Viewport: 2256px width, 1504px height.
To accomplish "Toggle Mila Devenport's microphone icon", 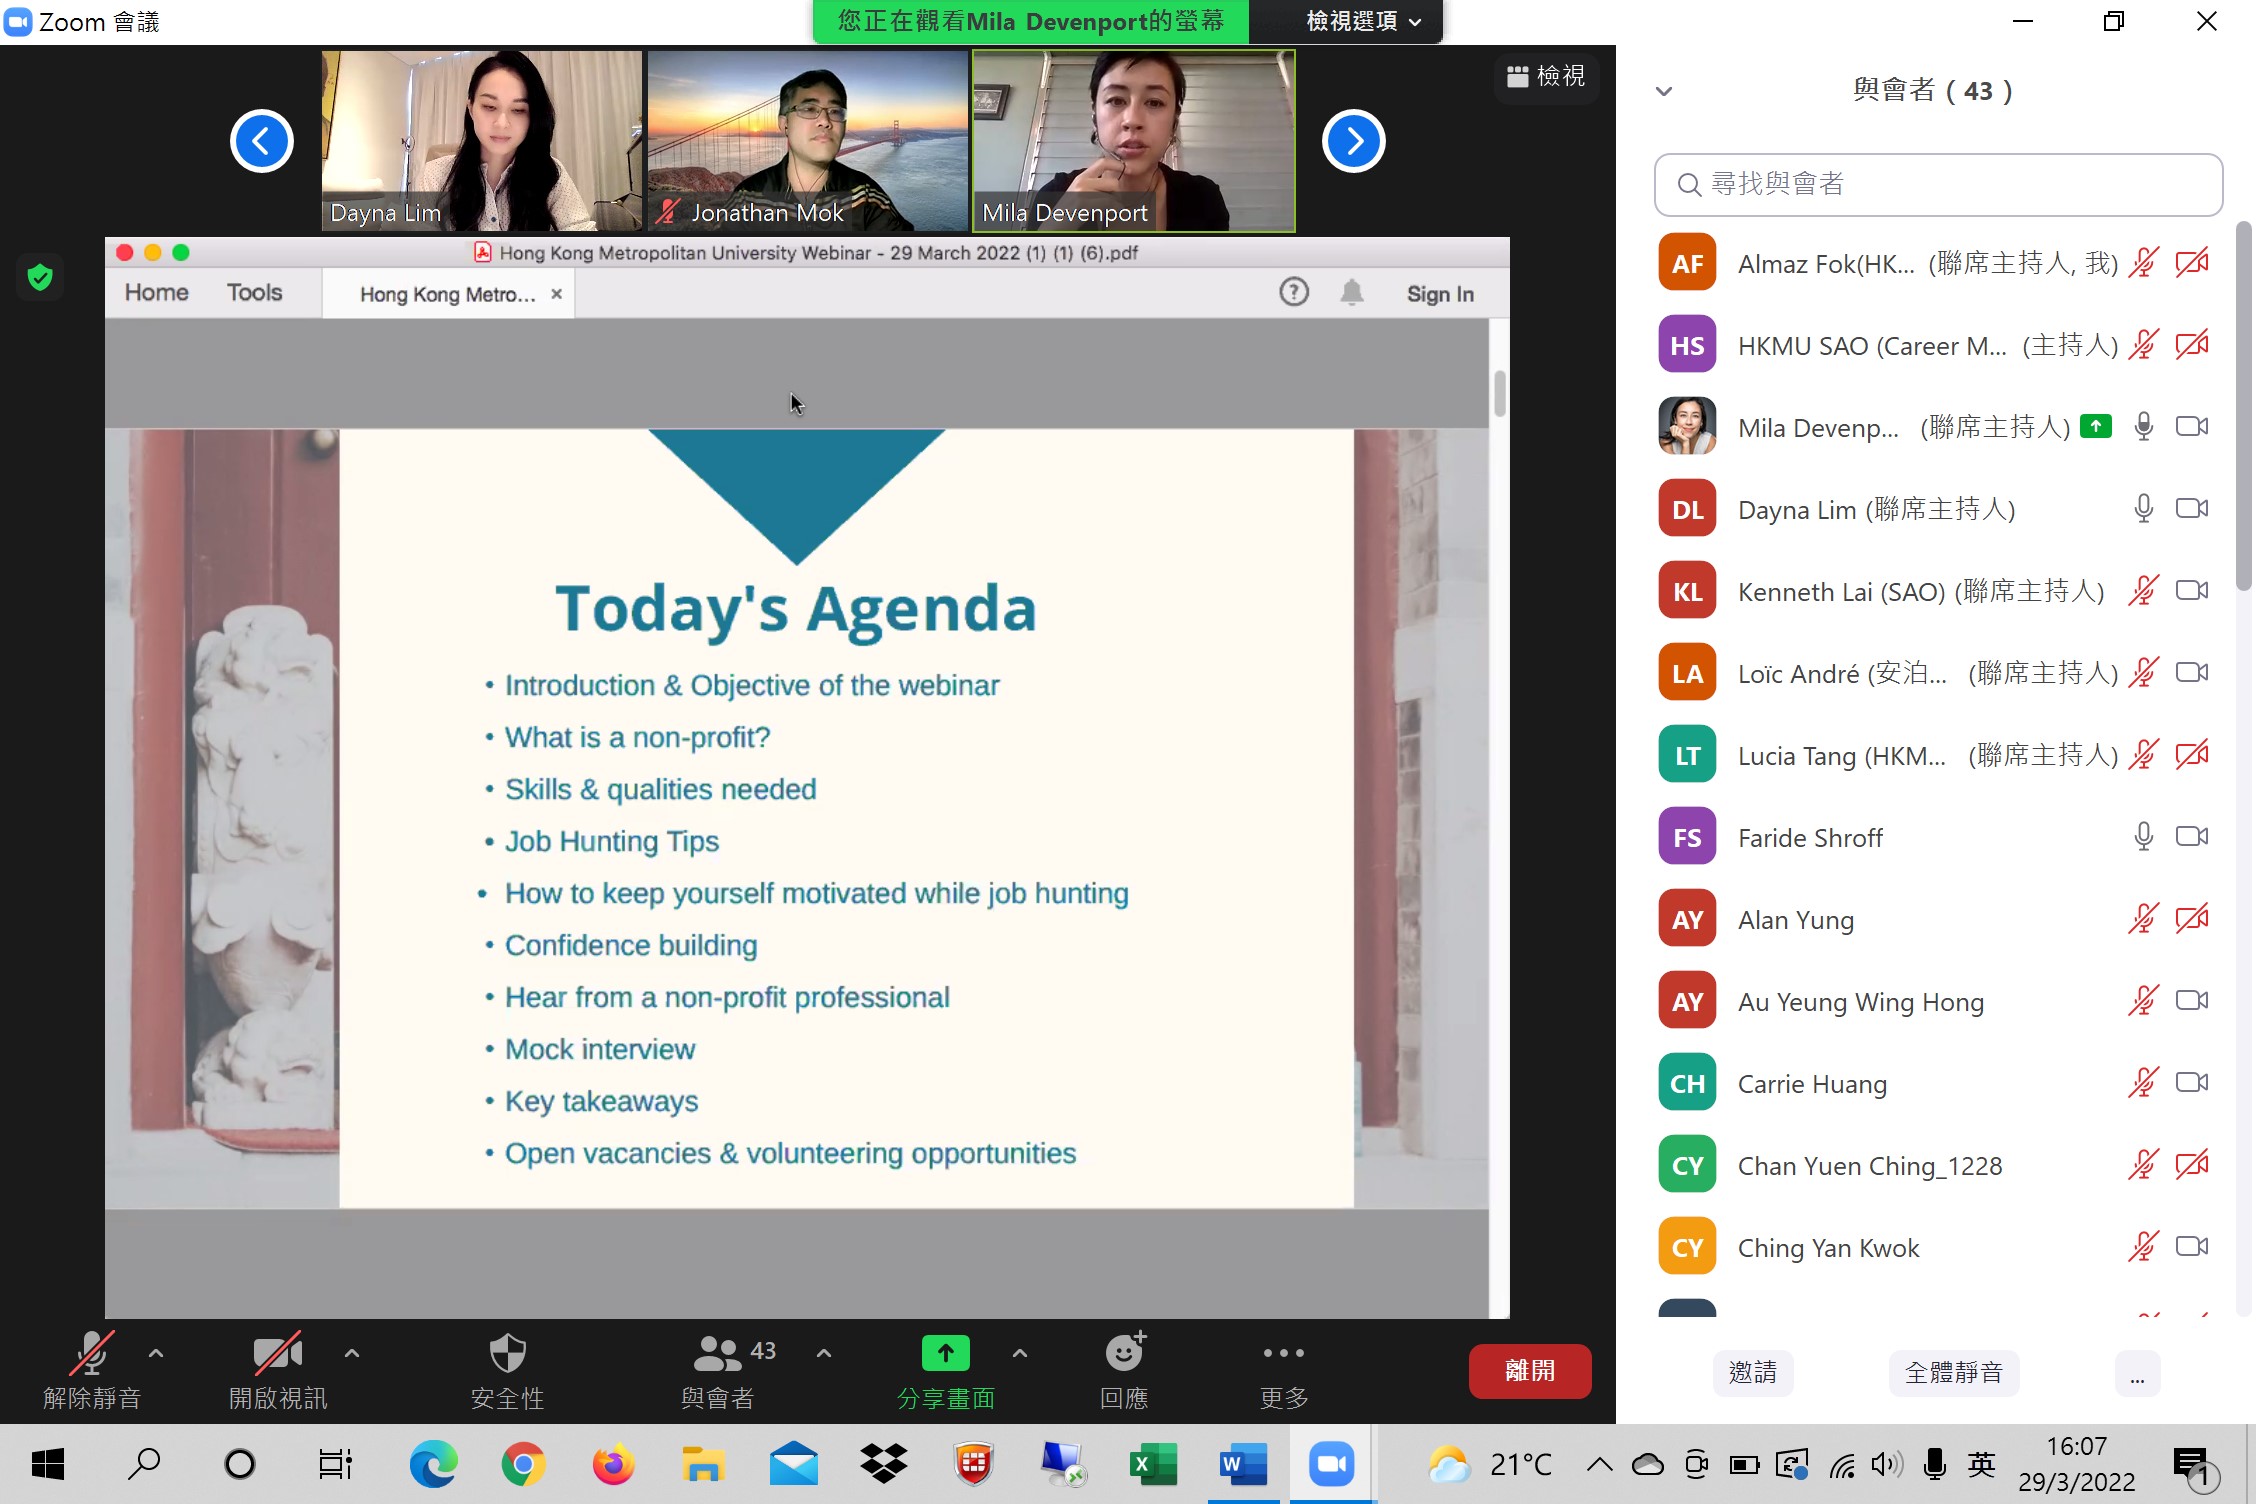I will [x=2143, y=427].
